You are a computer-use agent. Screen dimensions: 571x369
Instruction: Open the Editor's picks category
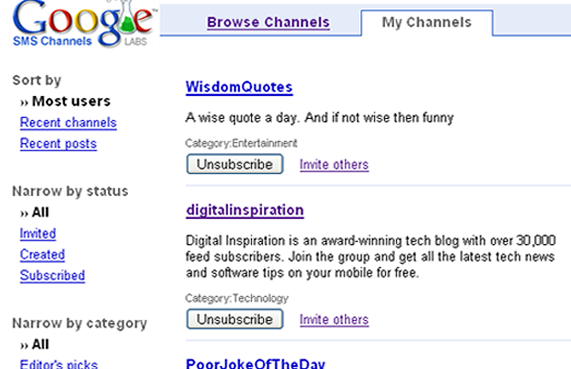tap(59, 364)
